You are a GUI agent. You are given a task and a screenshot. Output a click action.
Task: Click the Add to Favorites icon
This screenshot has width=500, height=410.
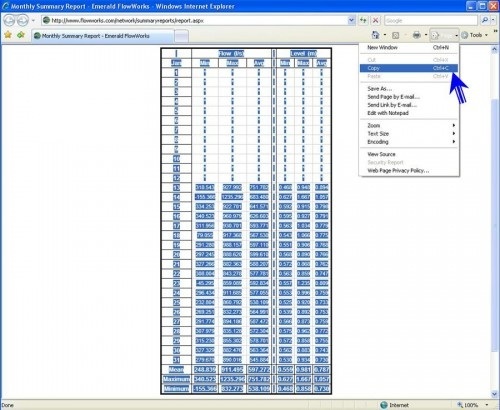tap(21, 35)
